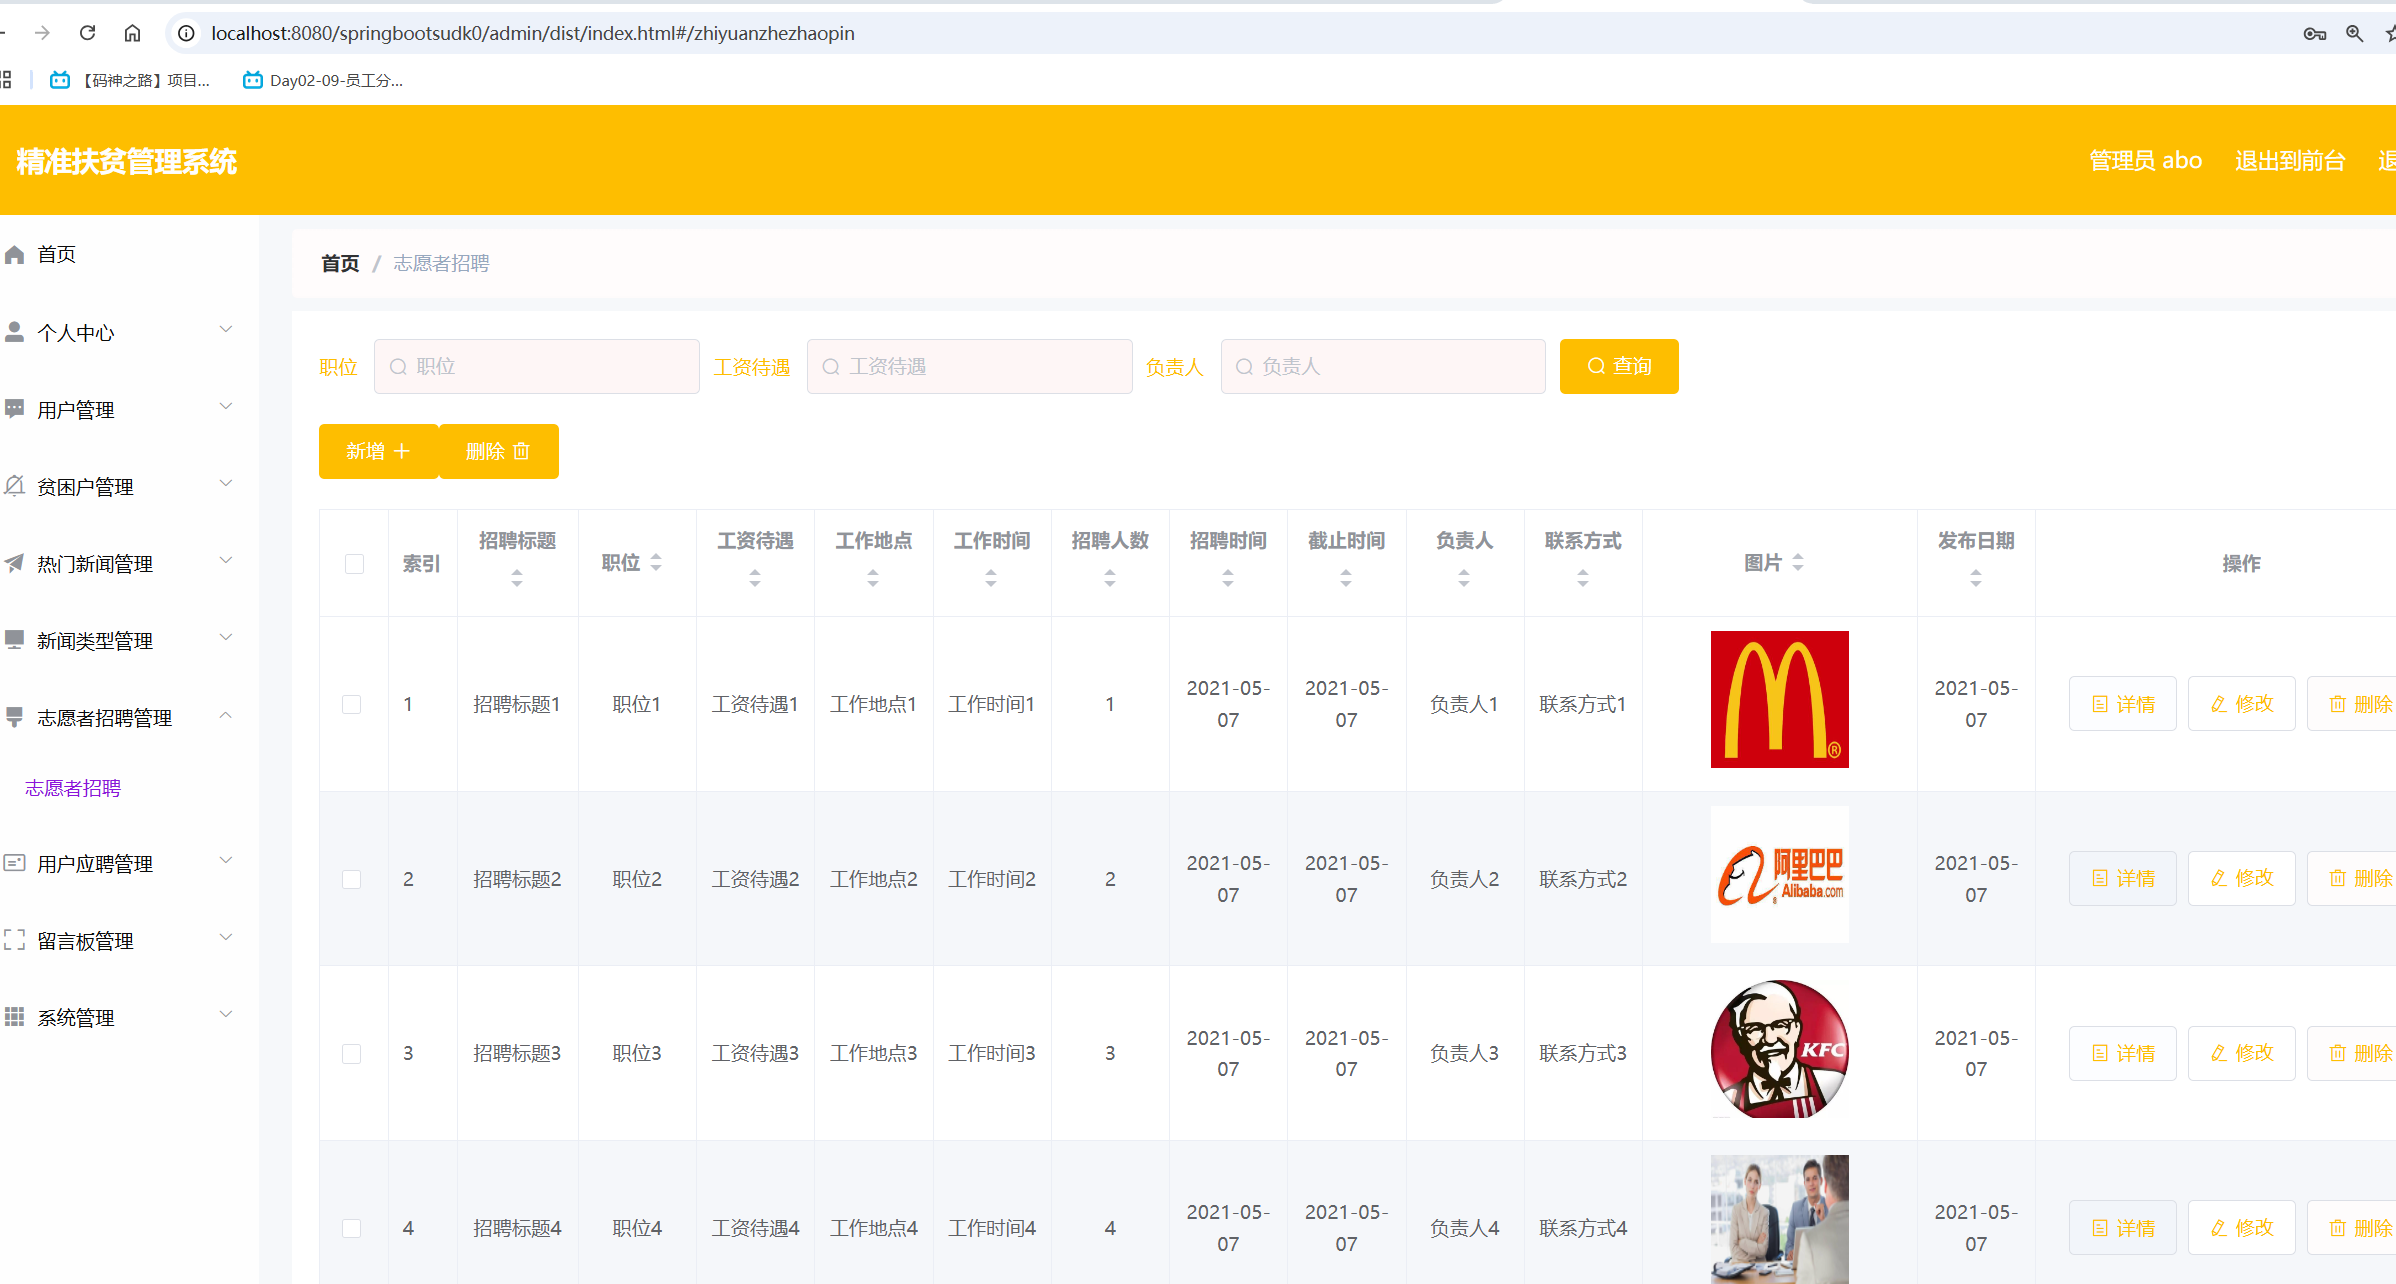Click the site info icon before URL
Screen dimensions: 2396x1284
186,33
